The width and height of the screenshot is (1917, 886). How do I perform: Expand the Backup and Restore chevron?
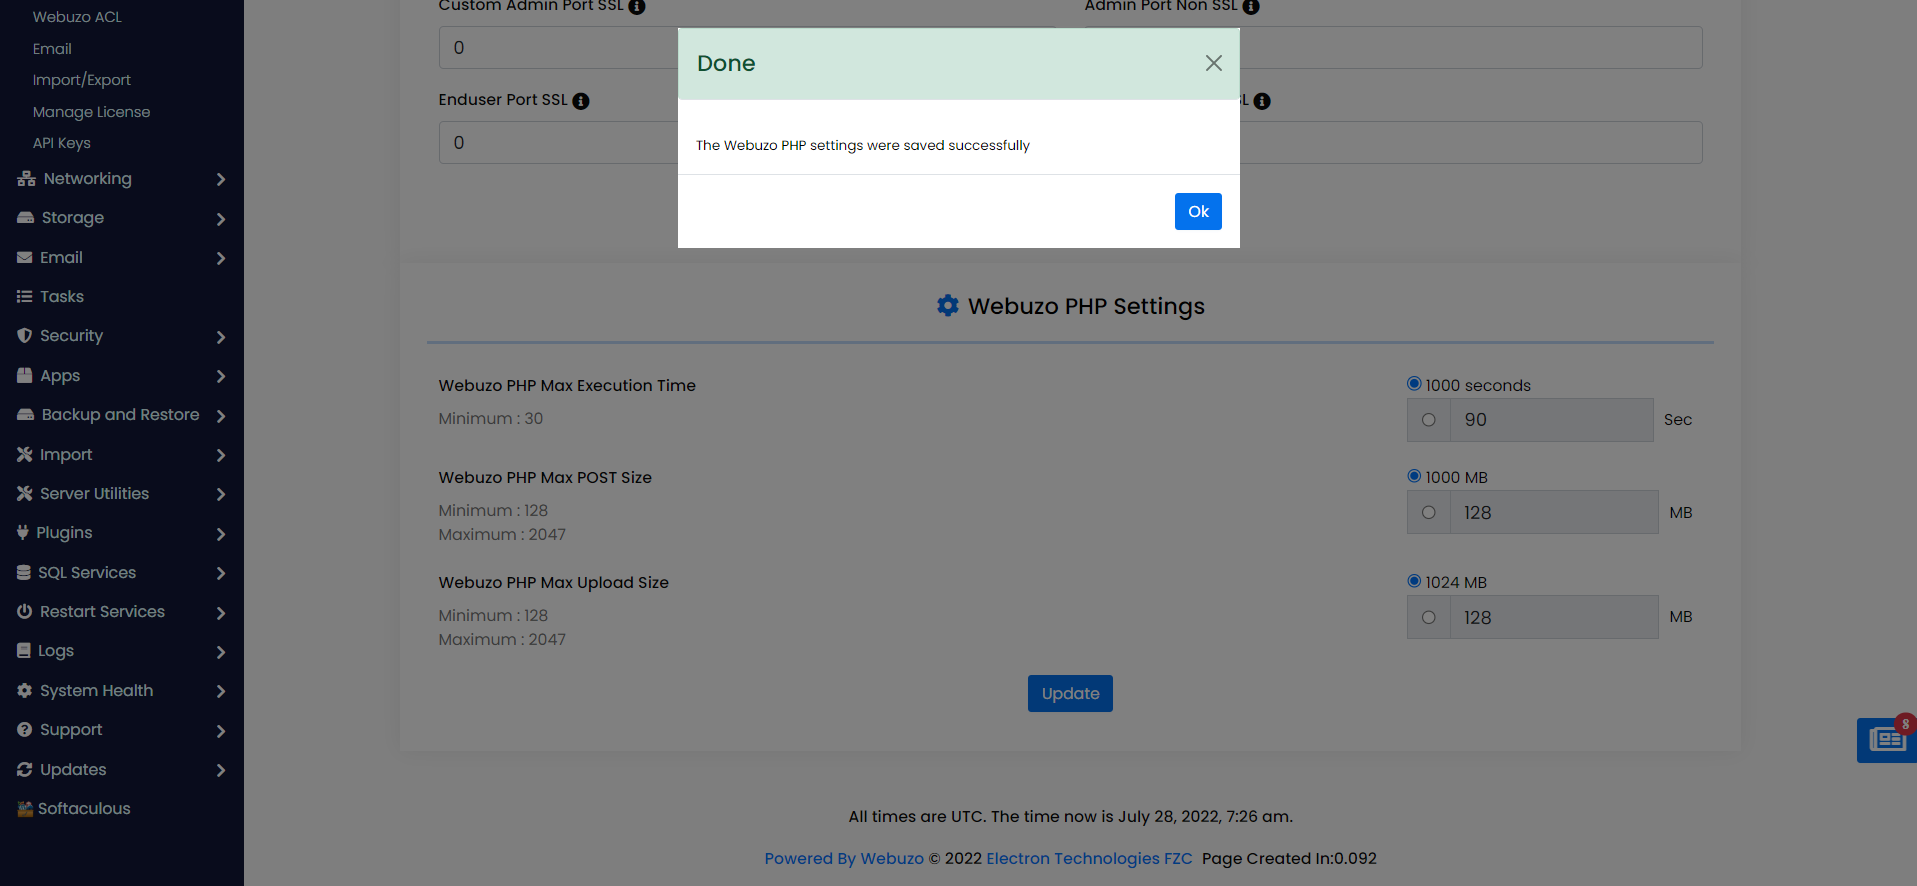221,416
